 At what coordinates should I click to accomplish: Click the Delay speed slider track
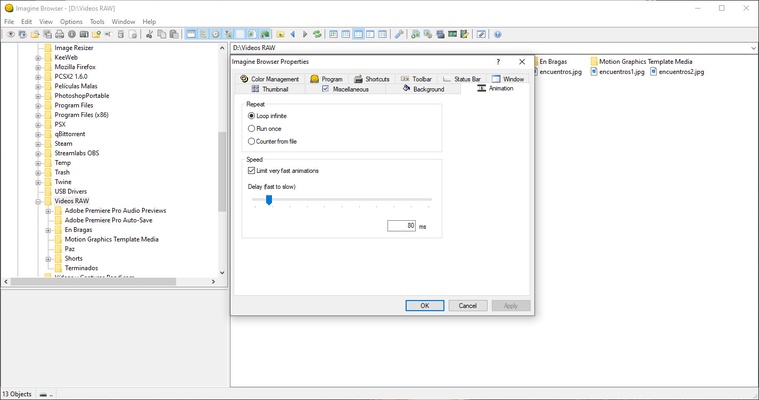click(x=340, y=200)
